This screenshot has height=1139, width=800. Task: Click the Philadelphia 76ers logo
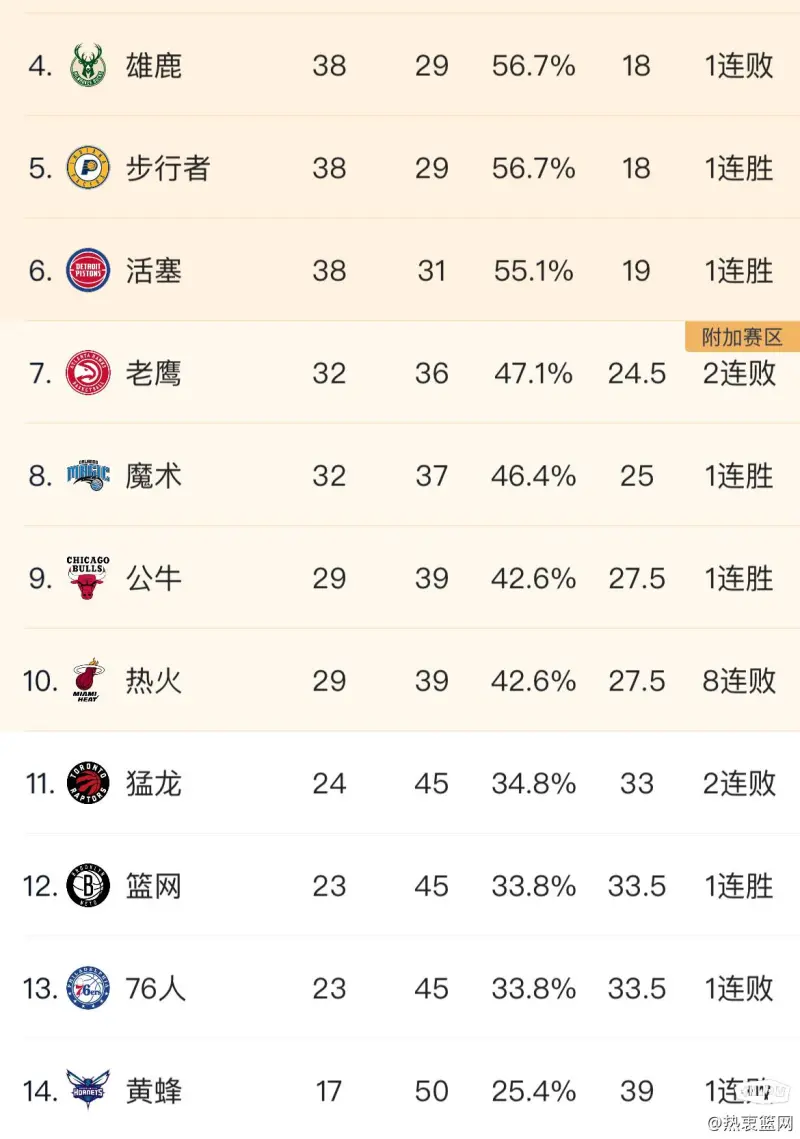pos(88,988)
